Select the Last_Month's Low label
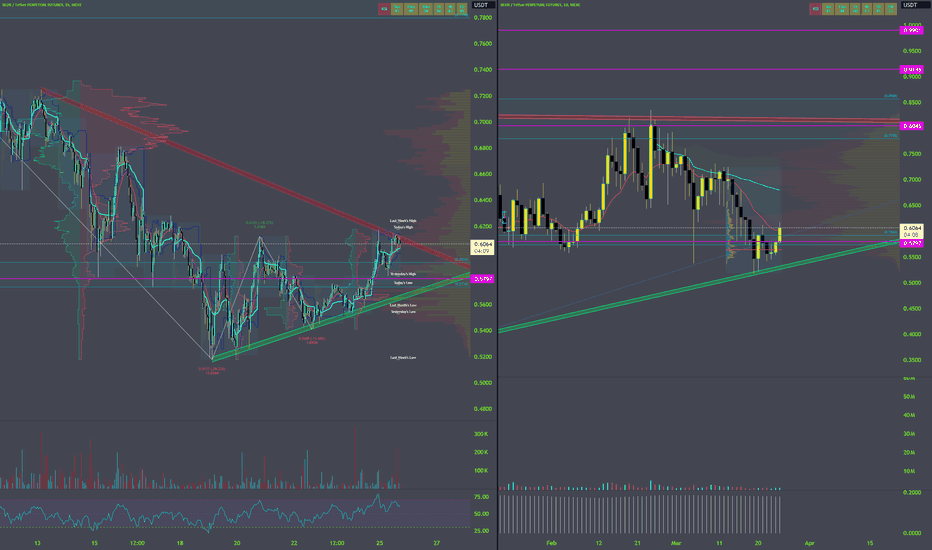This screenshot has width=932, height=550. coord(403,306)
